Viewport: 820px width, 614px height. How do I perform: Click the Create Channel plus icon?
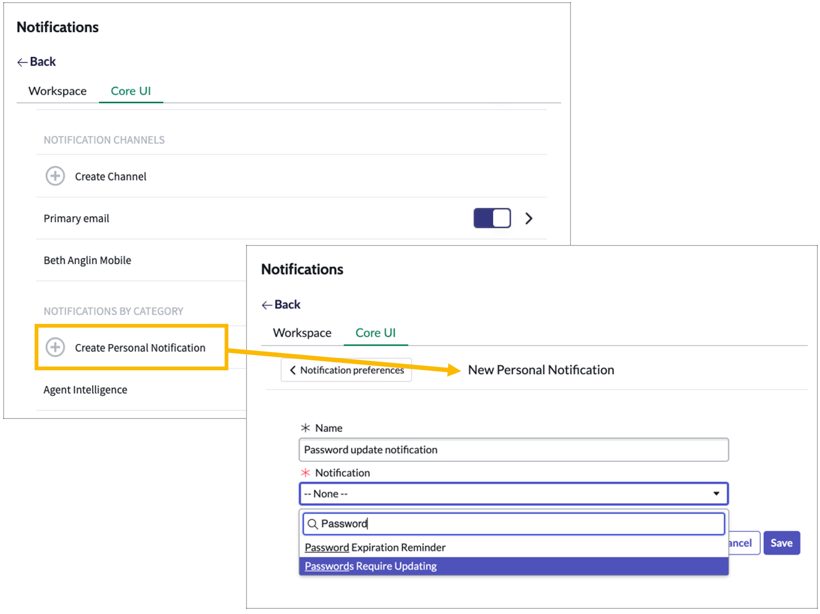(55, 175)
